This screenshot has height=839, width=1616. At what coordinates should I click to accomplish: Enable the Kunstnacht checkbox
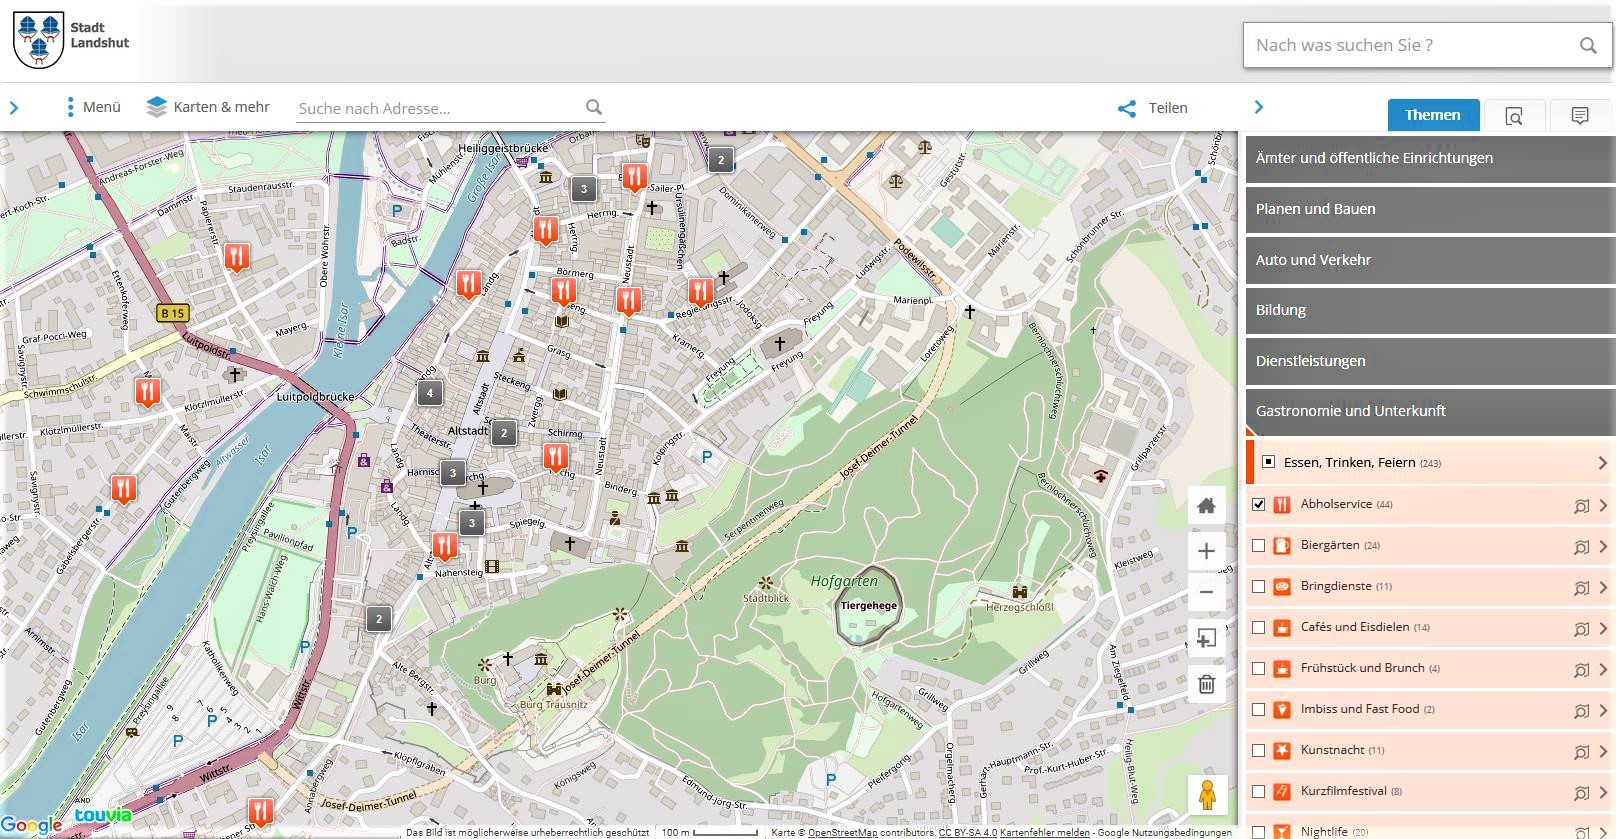coord(1259,750)
